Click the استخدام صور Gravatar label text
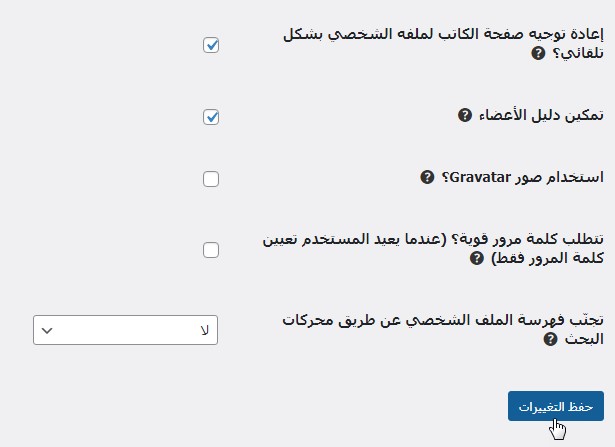The height and width of the screenshot is (447, 615). pyautogui.click(x=522, y=177)
